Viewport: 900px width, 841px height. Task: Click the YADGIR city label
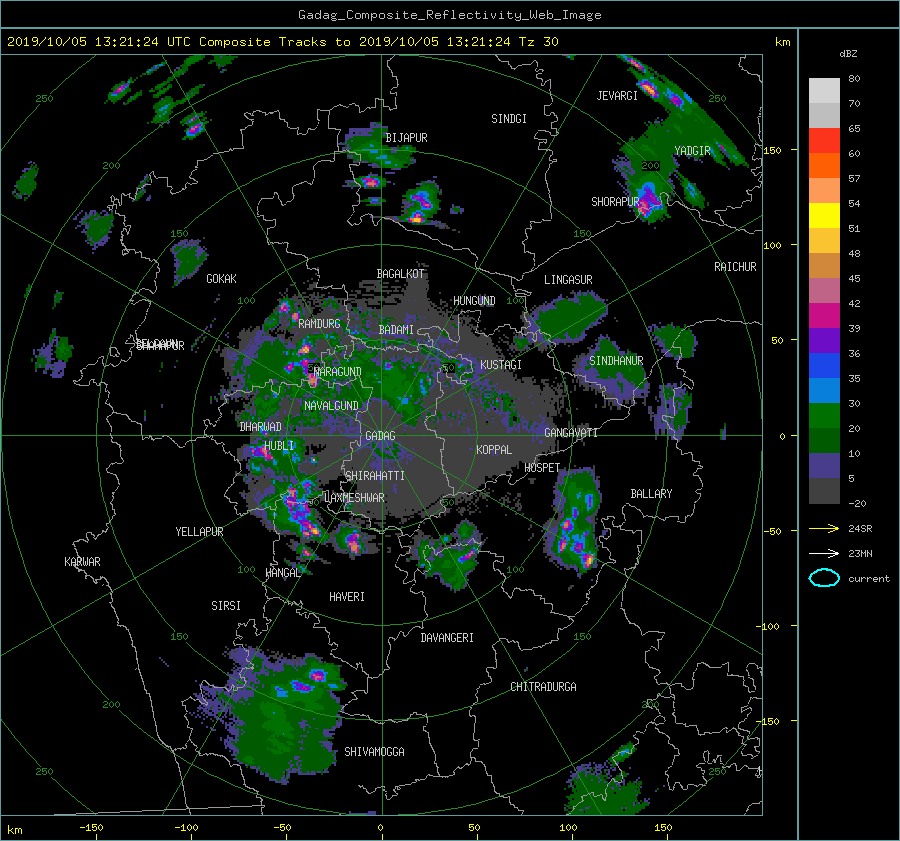[692, 150]
